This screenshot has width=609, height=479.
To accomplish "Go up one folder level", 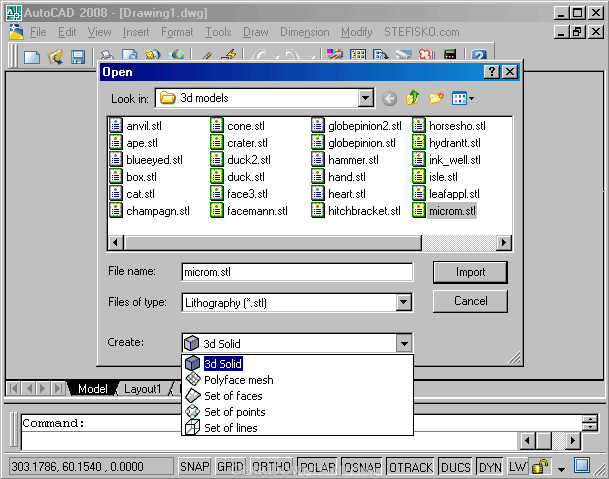I will (x=412, y=98).
